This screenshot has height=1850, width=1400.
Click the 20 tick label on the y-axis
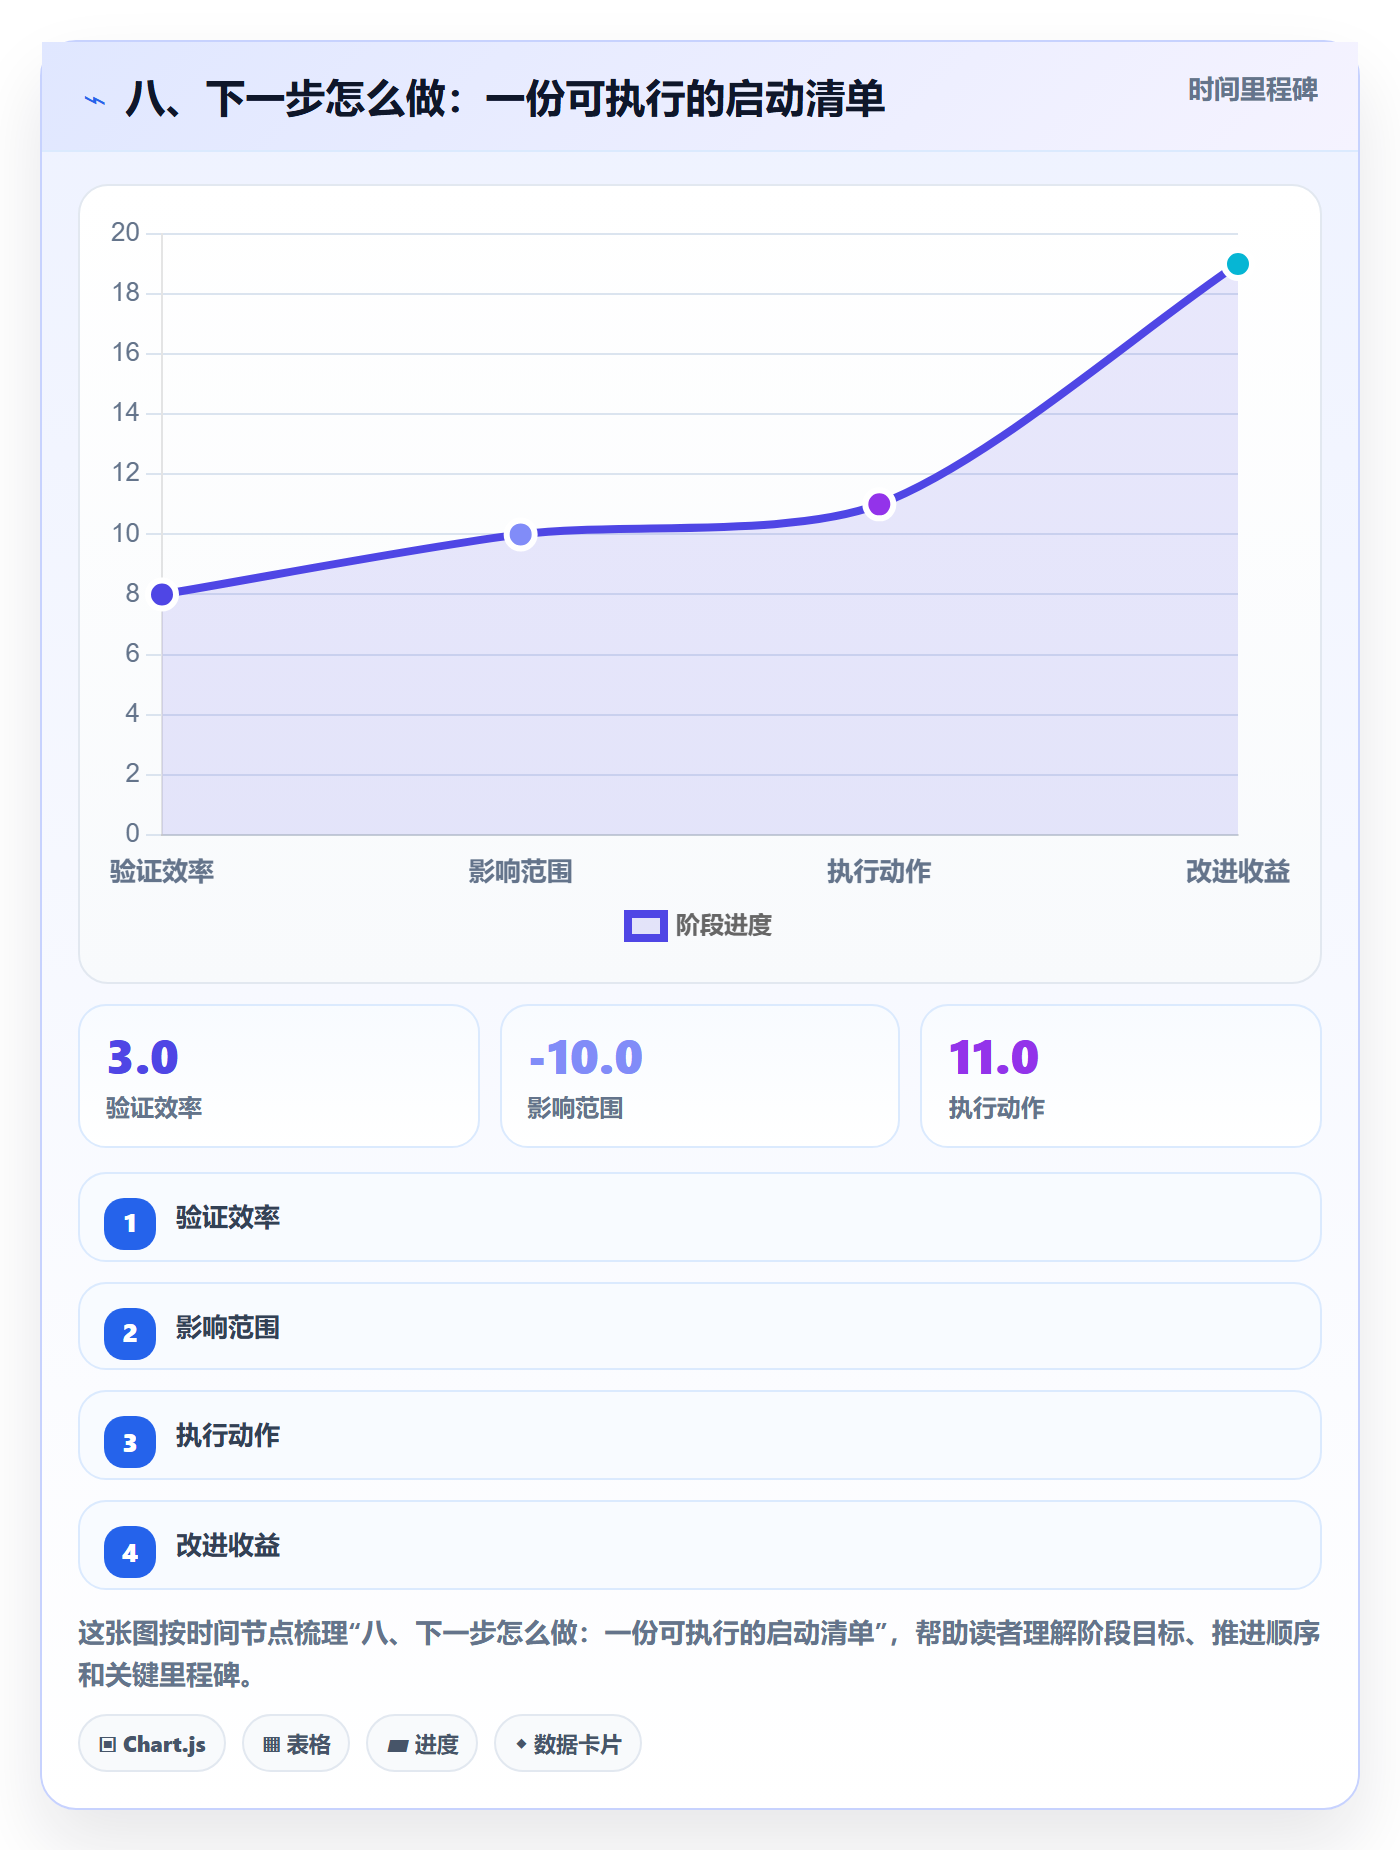(x=125, y=232)
